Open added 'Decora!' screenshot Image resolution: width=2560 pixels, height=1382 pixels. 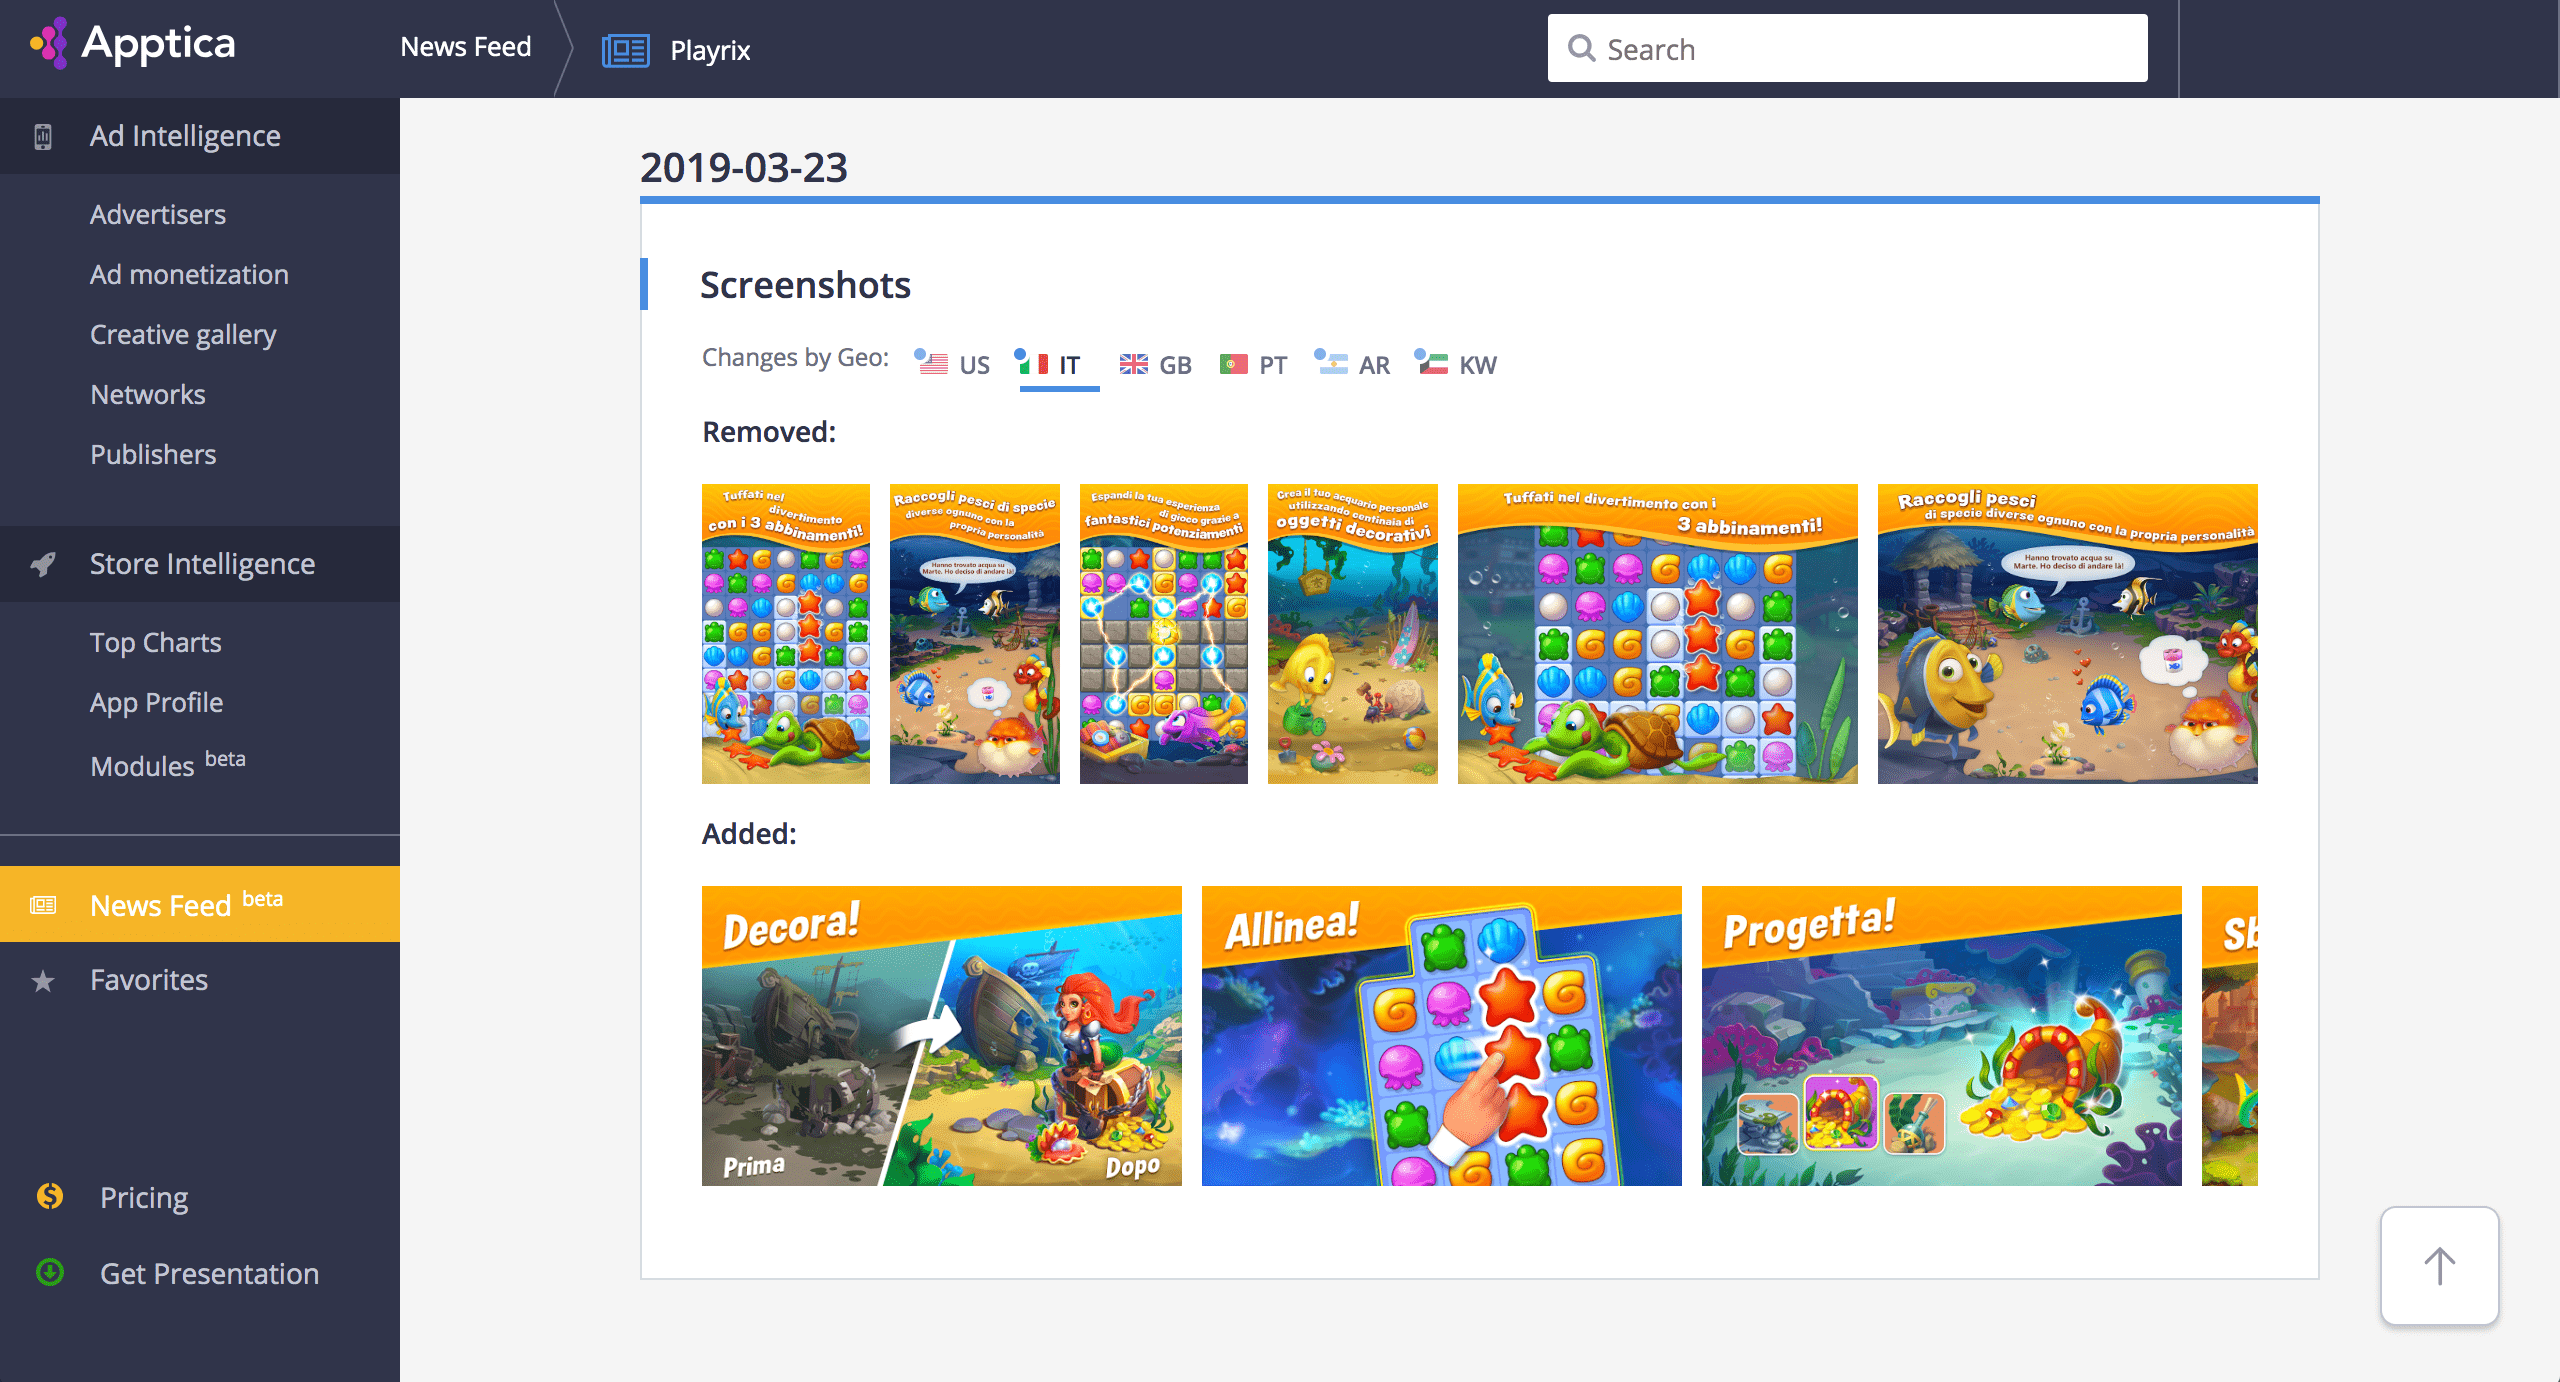(942, 1036)
